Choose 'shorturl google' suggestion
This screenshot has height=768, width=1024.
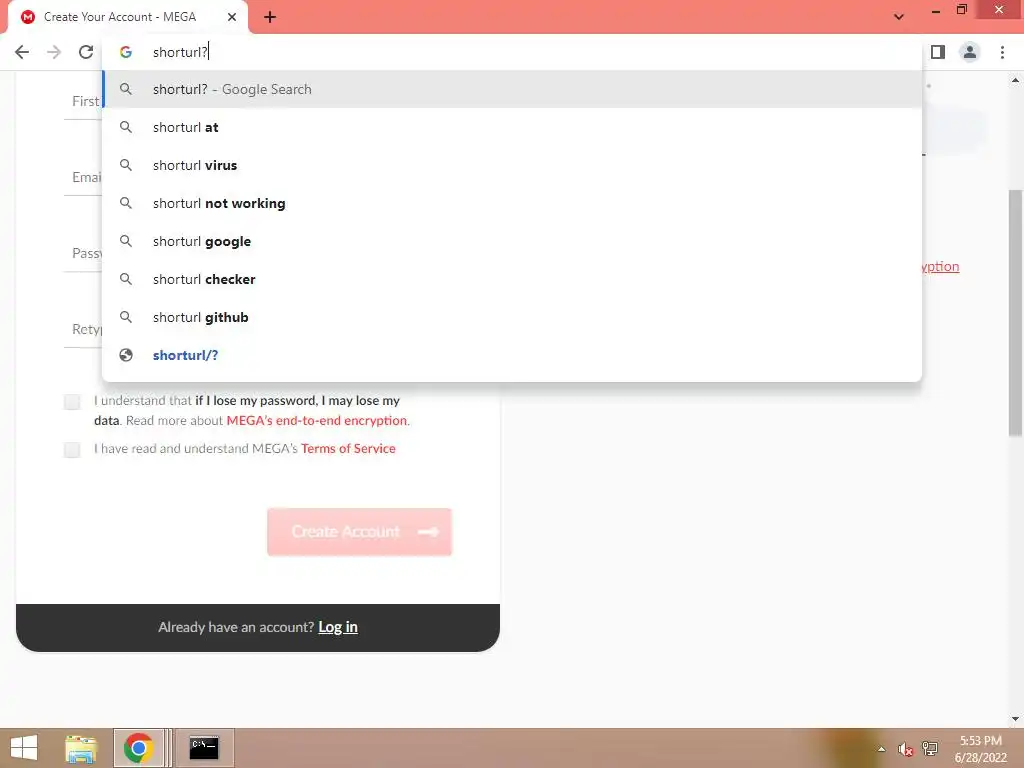coord(512,241)
